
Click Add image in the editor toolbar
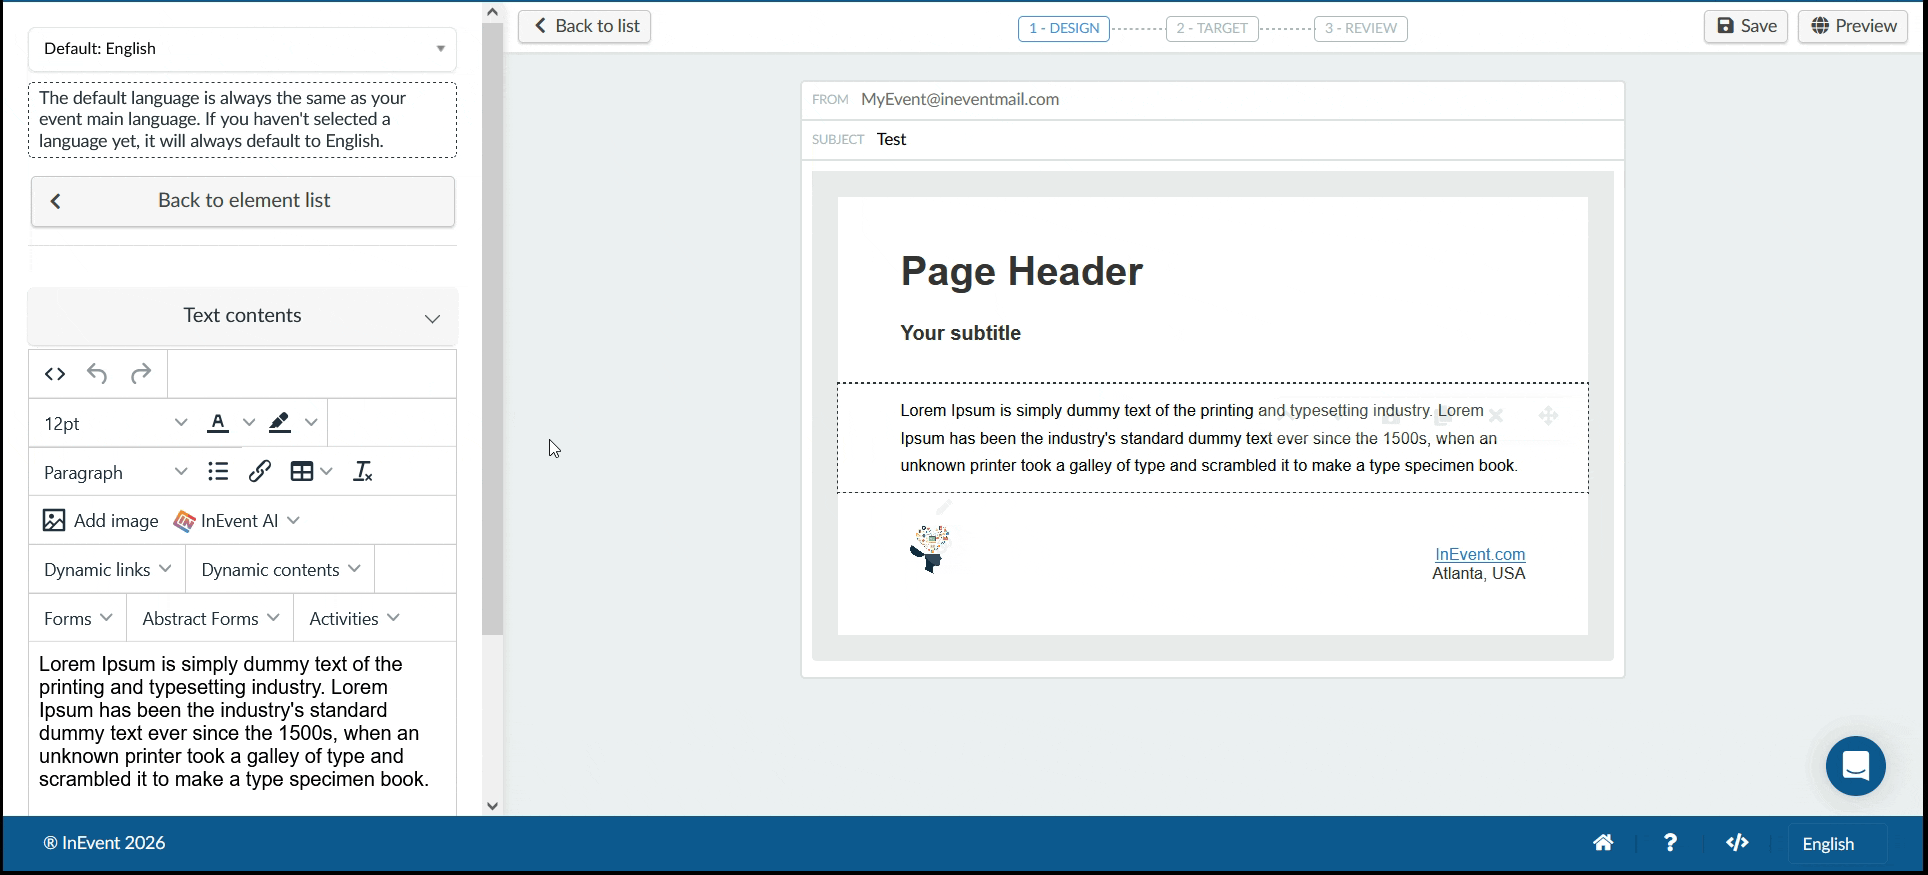pyautogui.click(x=100, y=521)
